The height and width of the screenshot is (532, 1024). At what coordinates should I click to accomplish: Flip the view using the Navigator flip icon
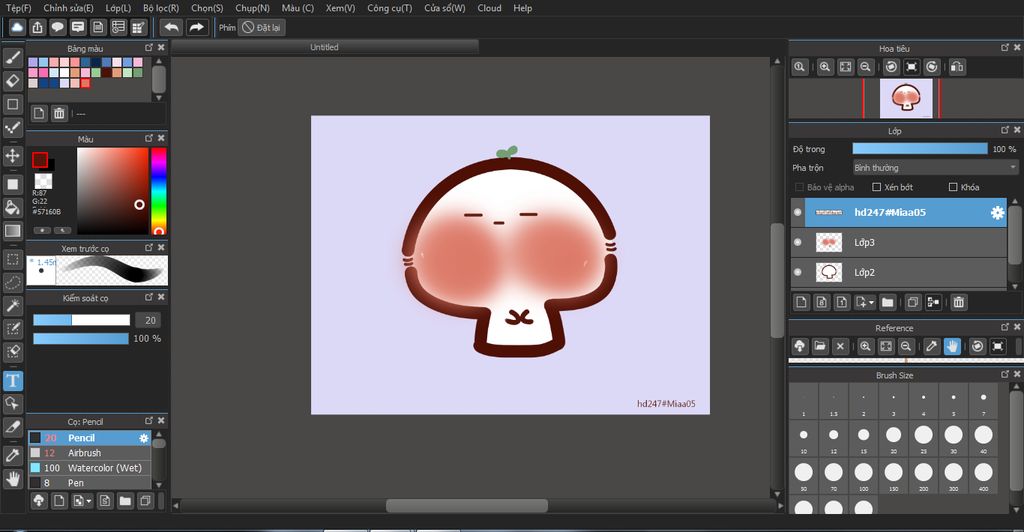click(957, 67)
